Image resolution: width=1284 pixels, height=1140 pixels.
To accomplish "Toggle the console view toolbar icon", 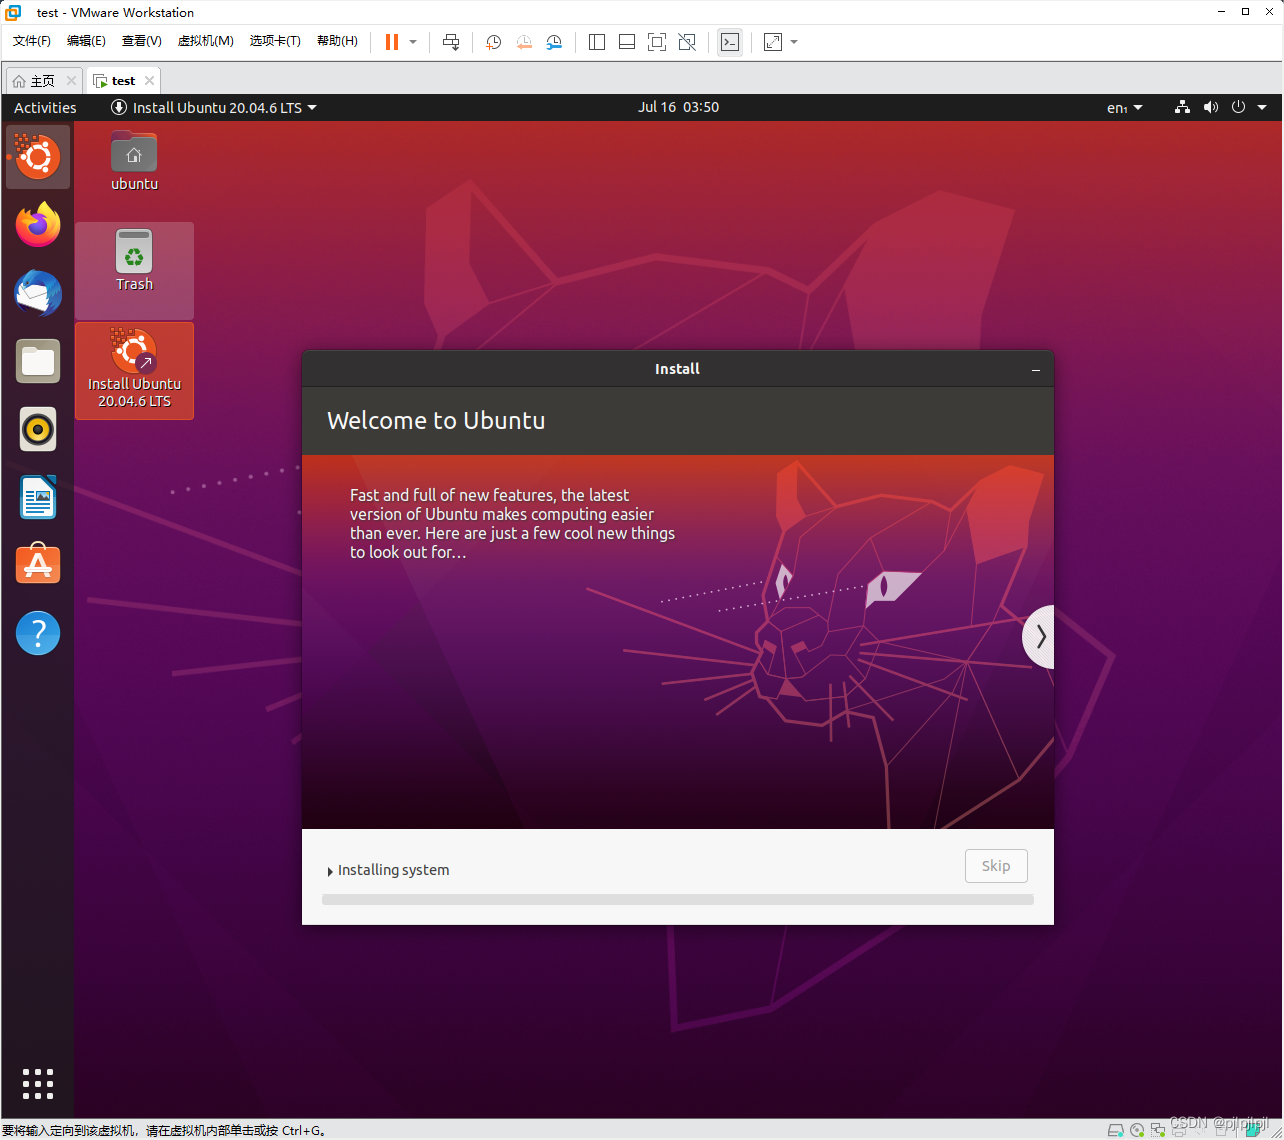I will tap(730, 42).
